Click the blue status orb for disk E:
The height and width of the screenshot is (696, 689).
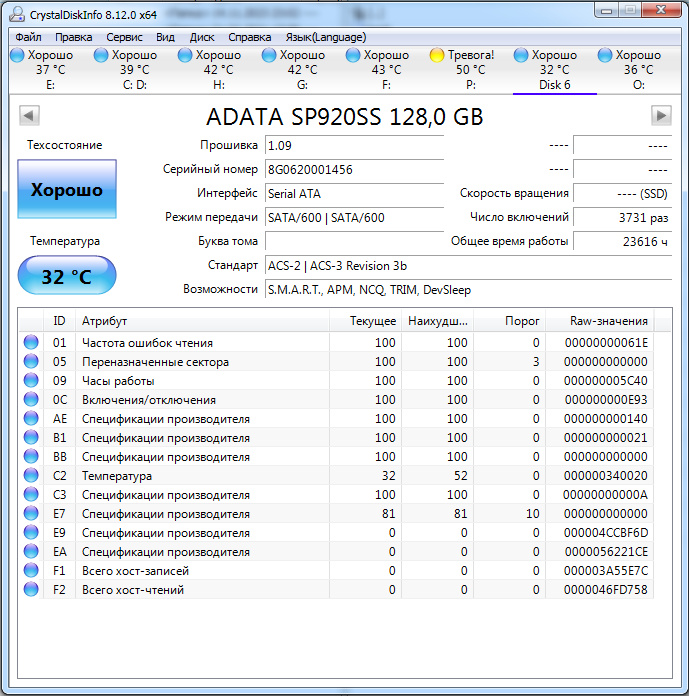click(x=17, y=55)
